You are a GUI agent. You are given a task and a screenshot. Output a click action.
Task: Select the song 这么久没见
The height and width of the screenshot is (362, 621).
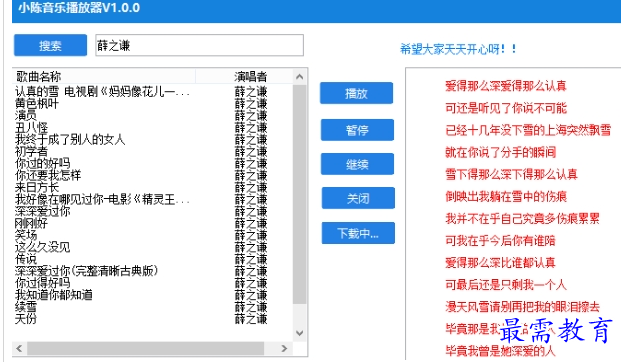point(42,247)
